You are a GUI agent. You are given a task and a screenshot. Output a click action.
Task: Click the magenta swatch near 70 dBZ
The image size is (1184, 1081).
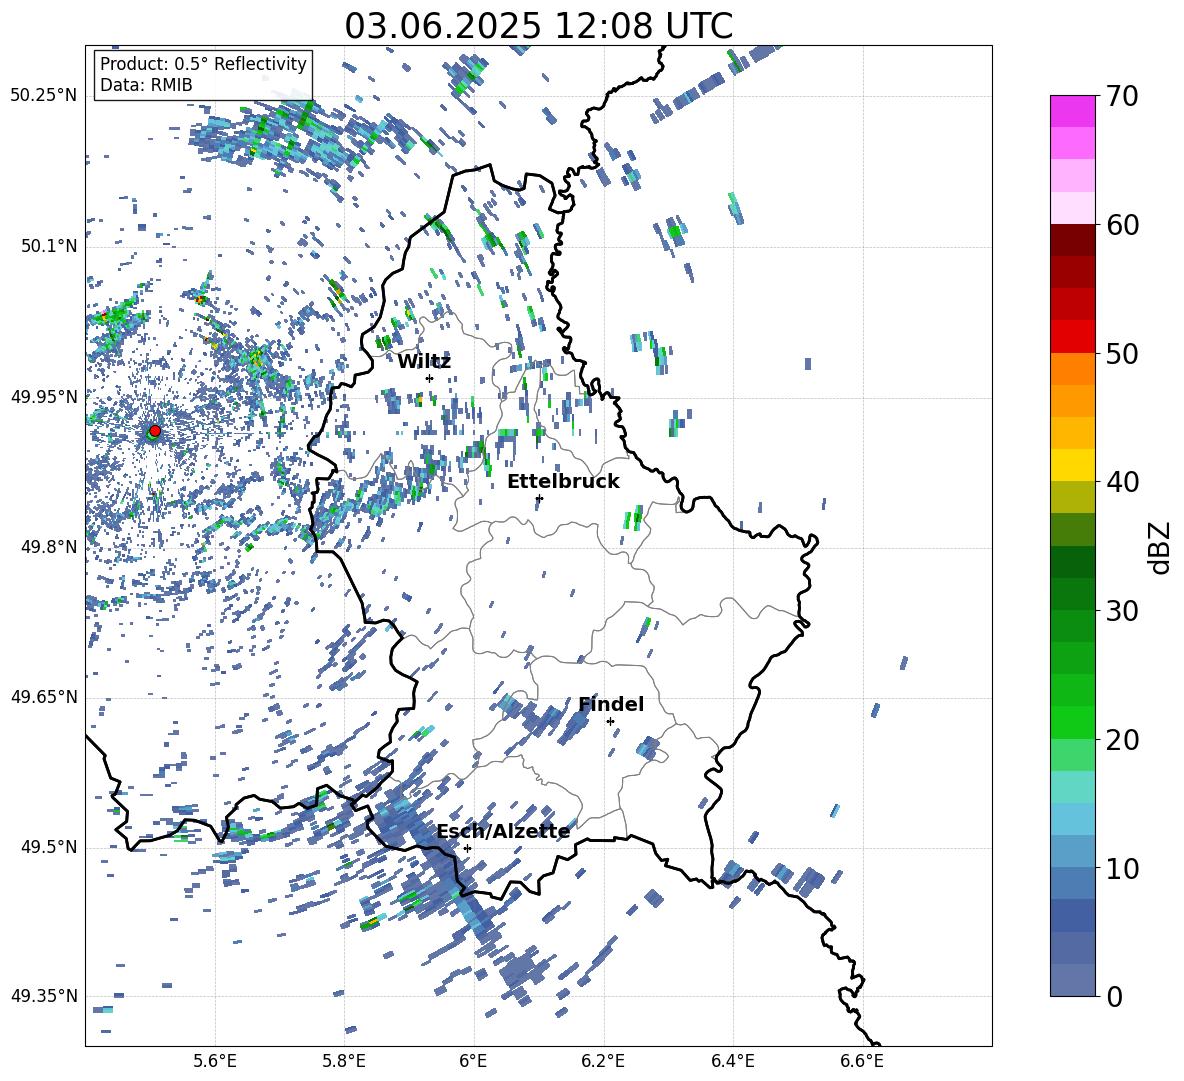pyautogui.click(x=1073, y=111)
